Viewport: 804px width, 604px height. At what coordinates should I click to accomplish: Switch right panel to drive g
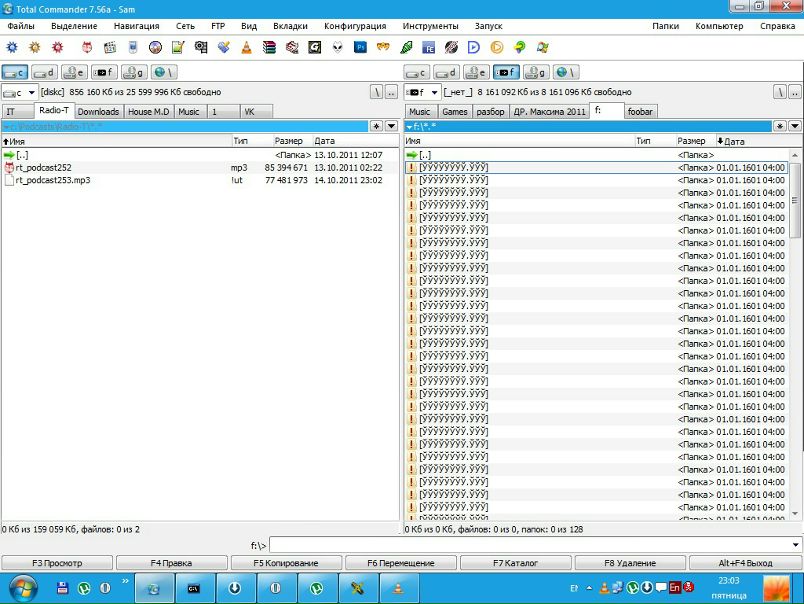pyautogui.click(x=536, y=72)
